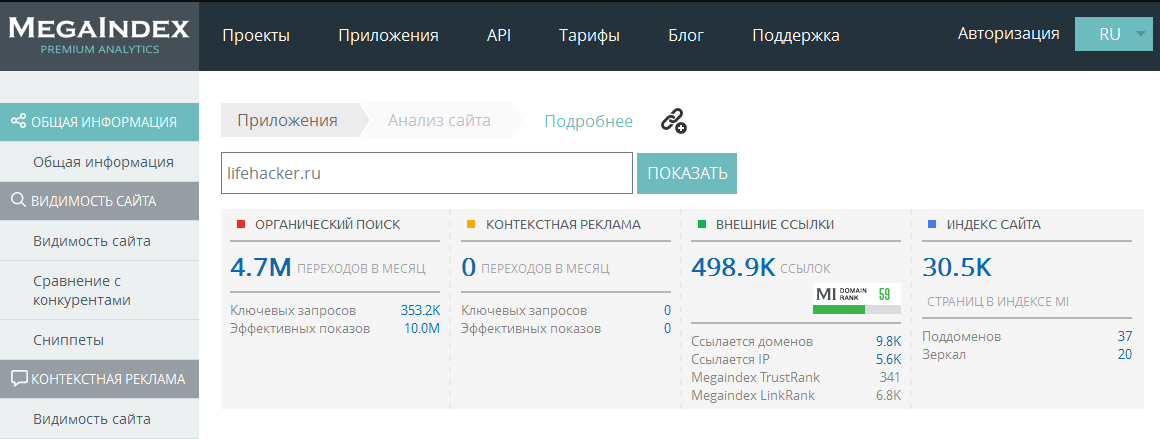The image size is (1160, 439).
Task: Click the 20 mirrors value
Action: pos(1125,355)
